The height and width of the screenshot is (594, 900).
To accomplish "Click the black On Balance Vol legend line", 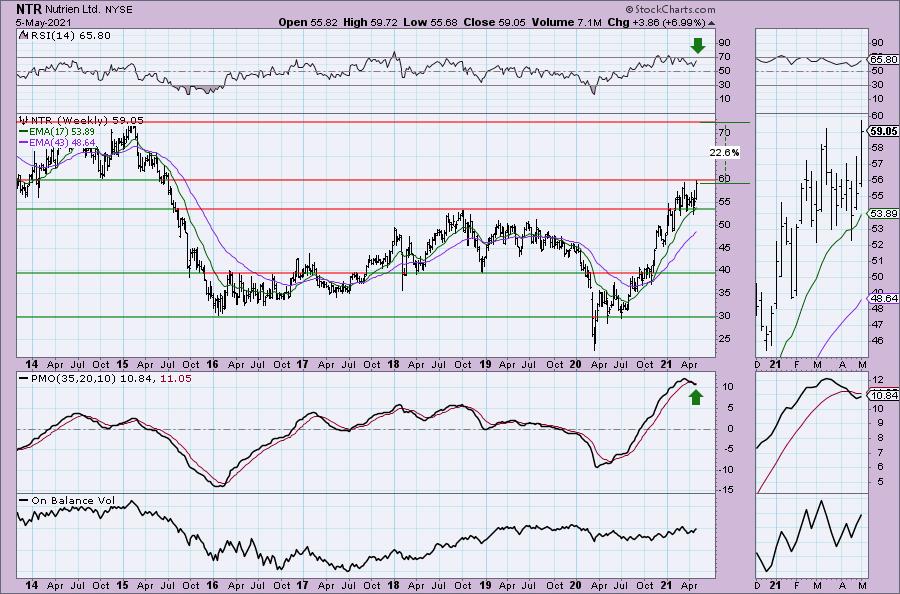I will [24, 500].
